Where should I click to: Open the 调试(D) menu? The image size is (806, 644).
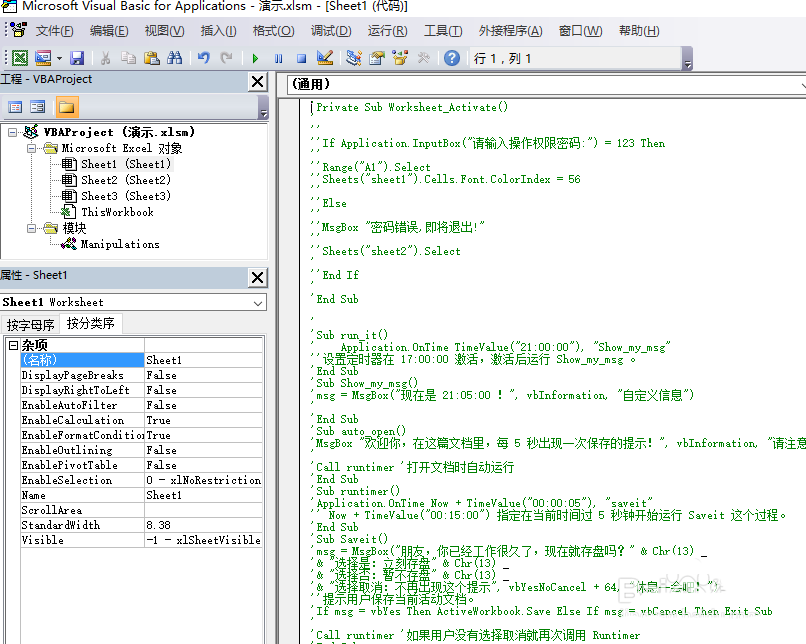tap(331, 31)
